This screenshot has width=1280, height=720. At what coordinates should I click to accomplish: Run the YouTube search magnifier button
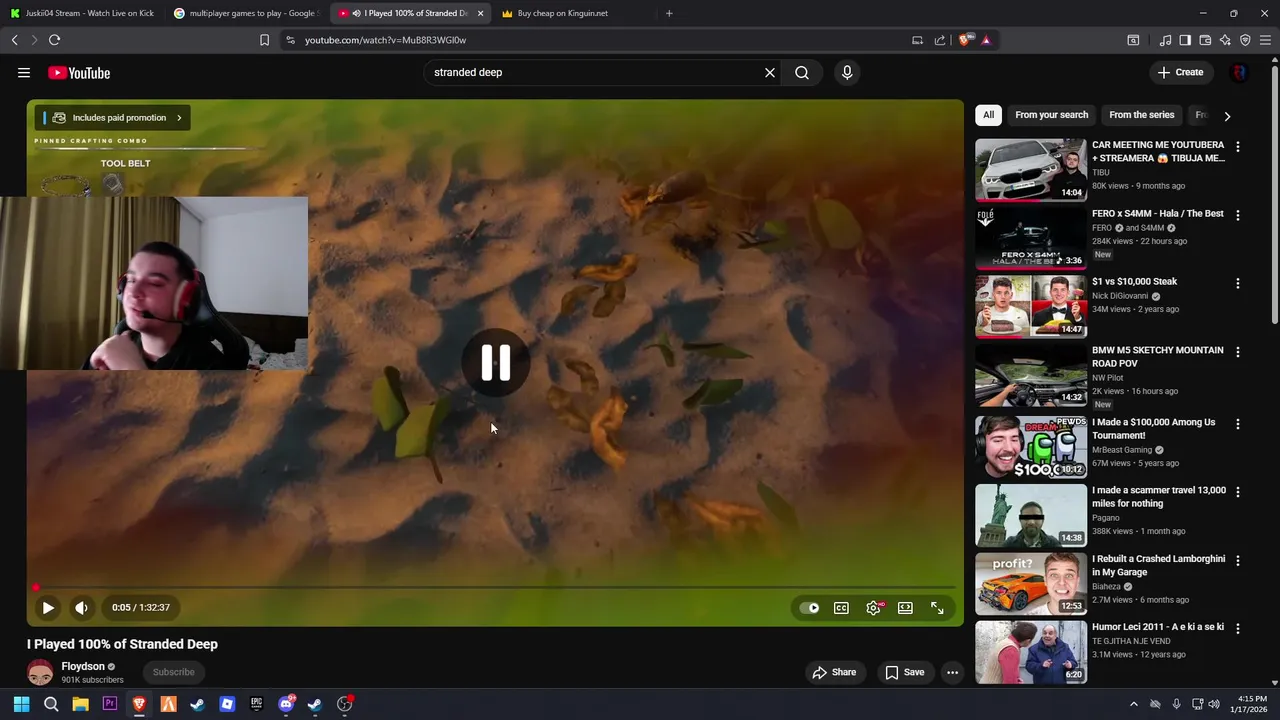click(802, 72)
